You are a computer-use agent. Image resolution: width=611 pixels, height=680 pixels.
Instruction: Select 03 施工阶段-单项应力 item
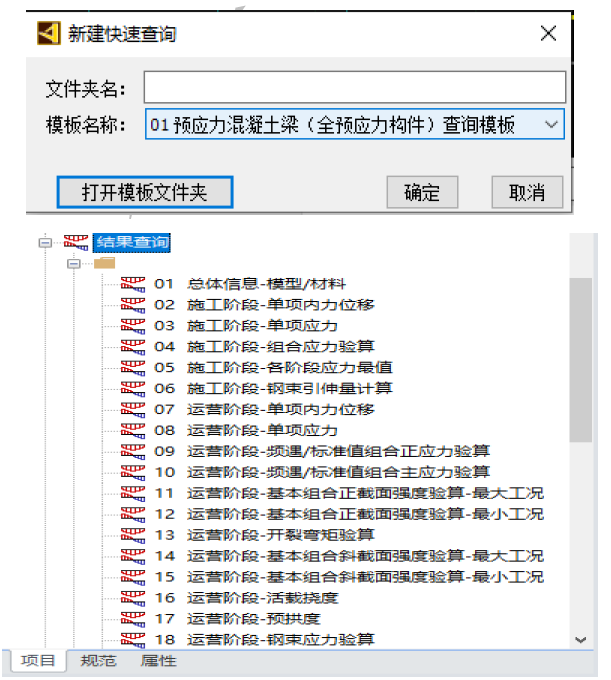[x=246, y=326]
